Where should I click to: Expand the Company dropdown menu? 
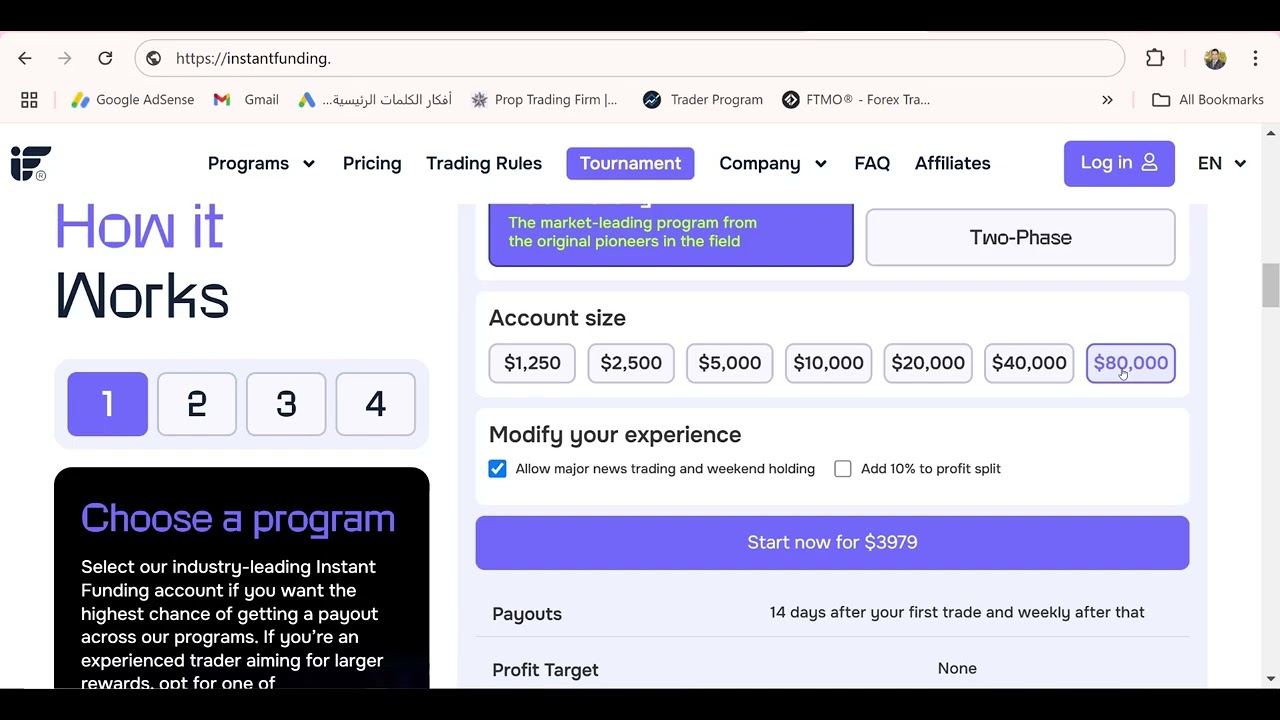[x=773, y=163]
